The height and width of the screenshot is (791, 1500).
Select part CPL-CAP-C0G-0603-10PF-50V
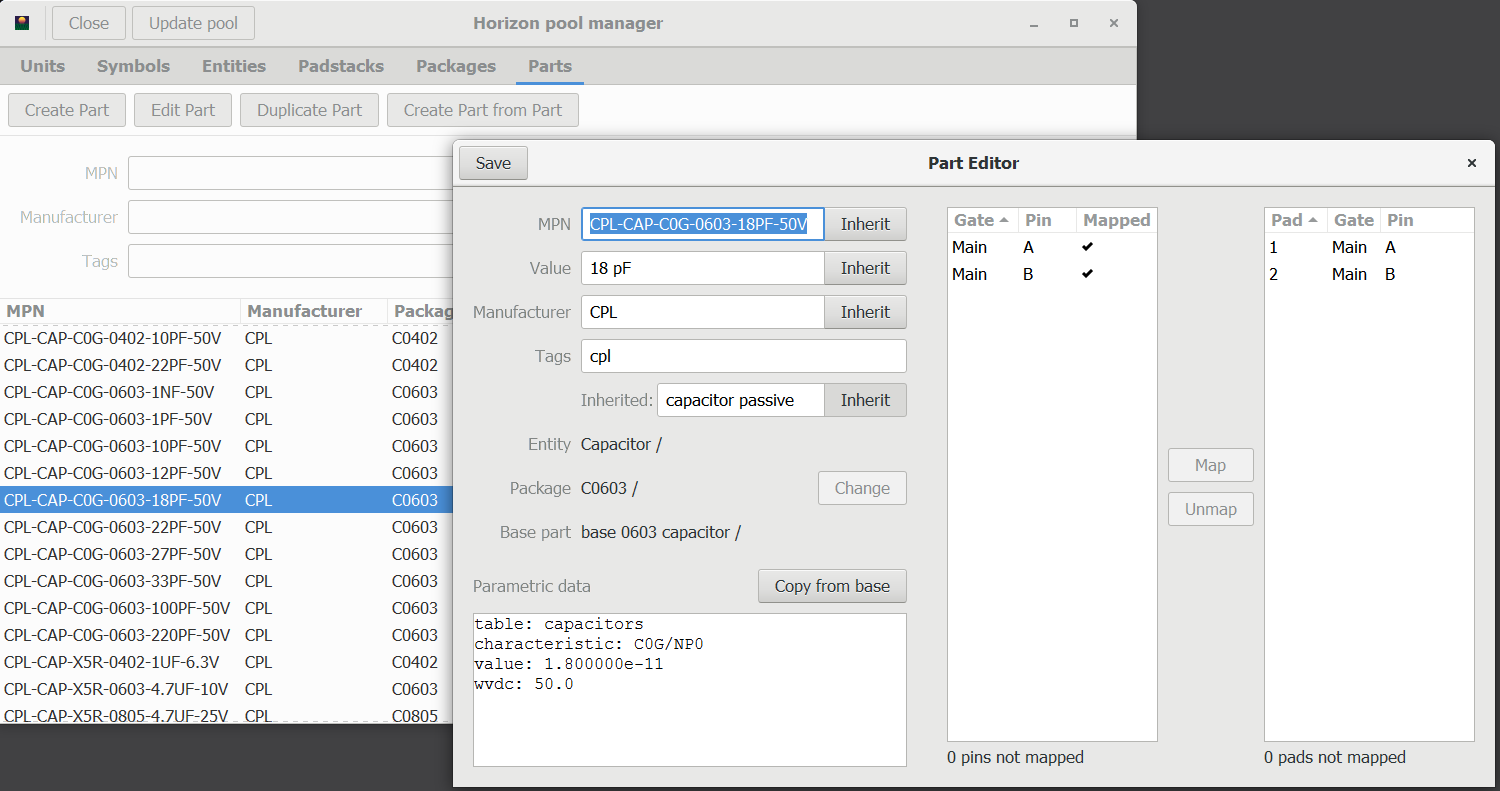(226, 446)
